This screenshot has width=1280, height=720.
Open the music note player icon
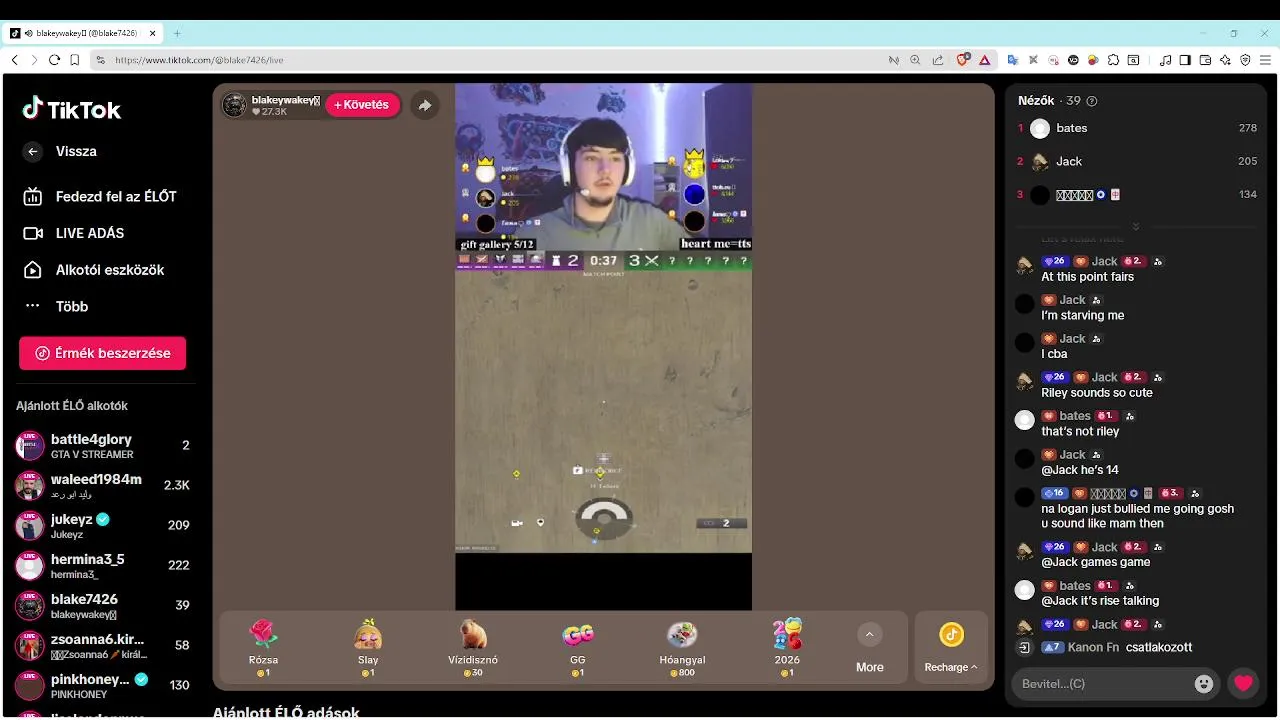(x=1166, y=60)
